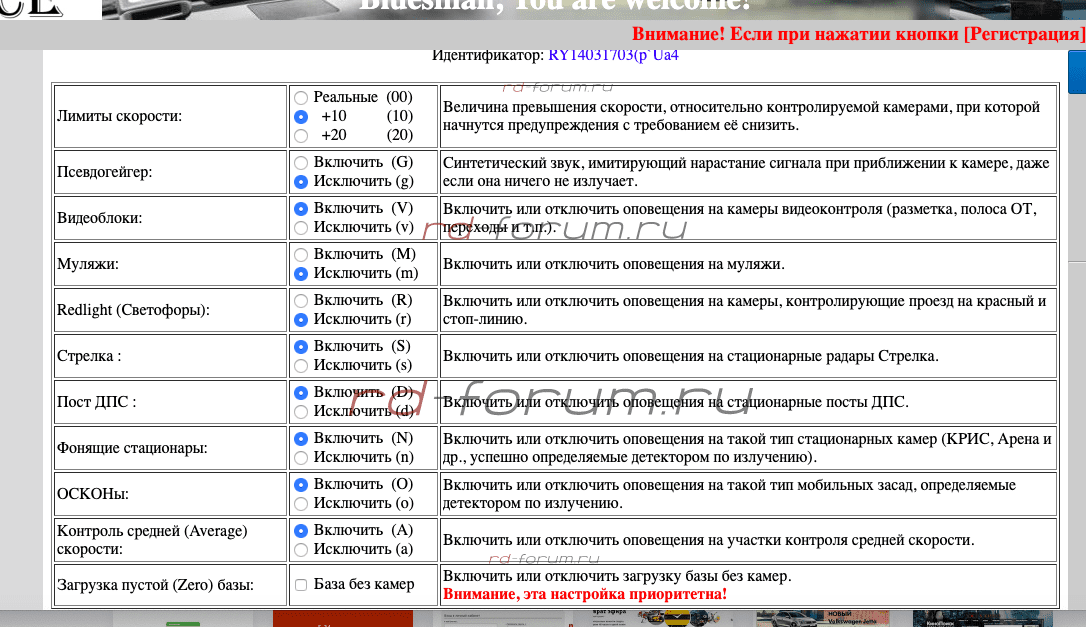Click the Муляжи row label
This screenshot has width=1086, height=627.
click(x=87, y=264)
